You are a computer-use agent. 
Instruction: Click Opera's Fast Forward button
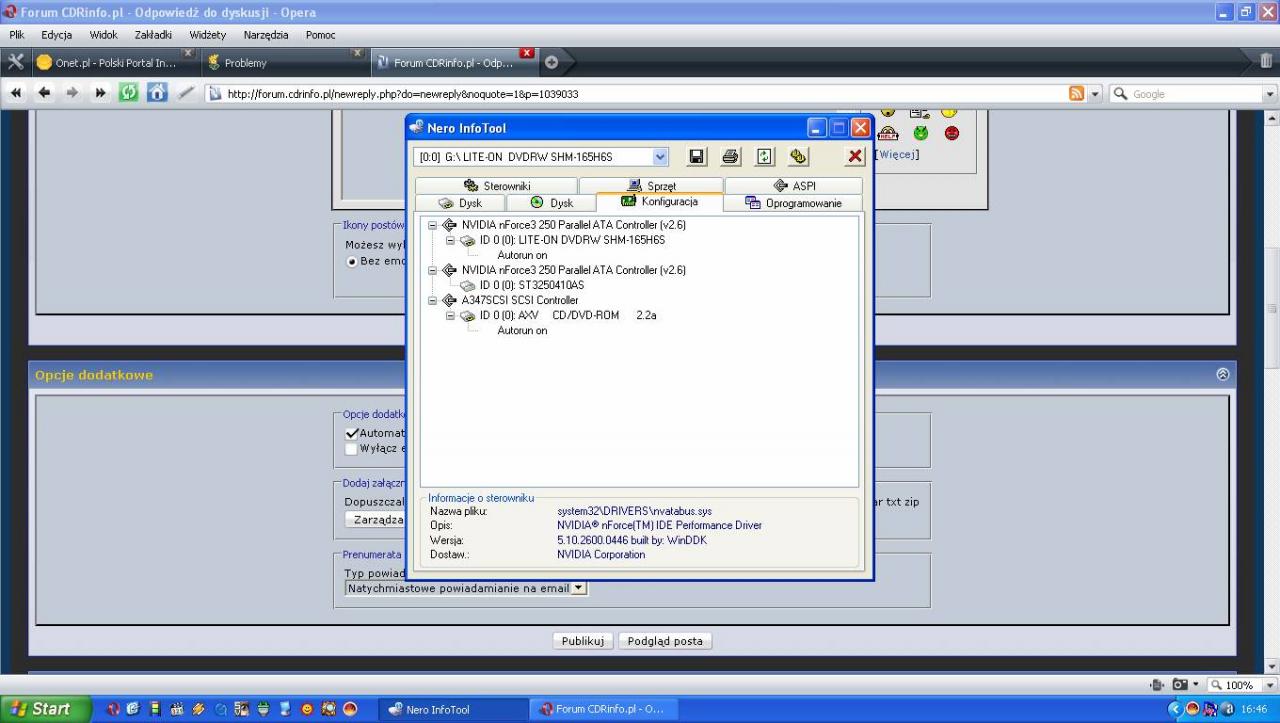click(101, 93)
